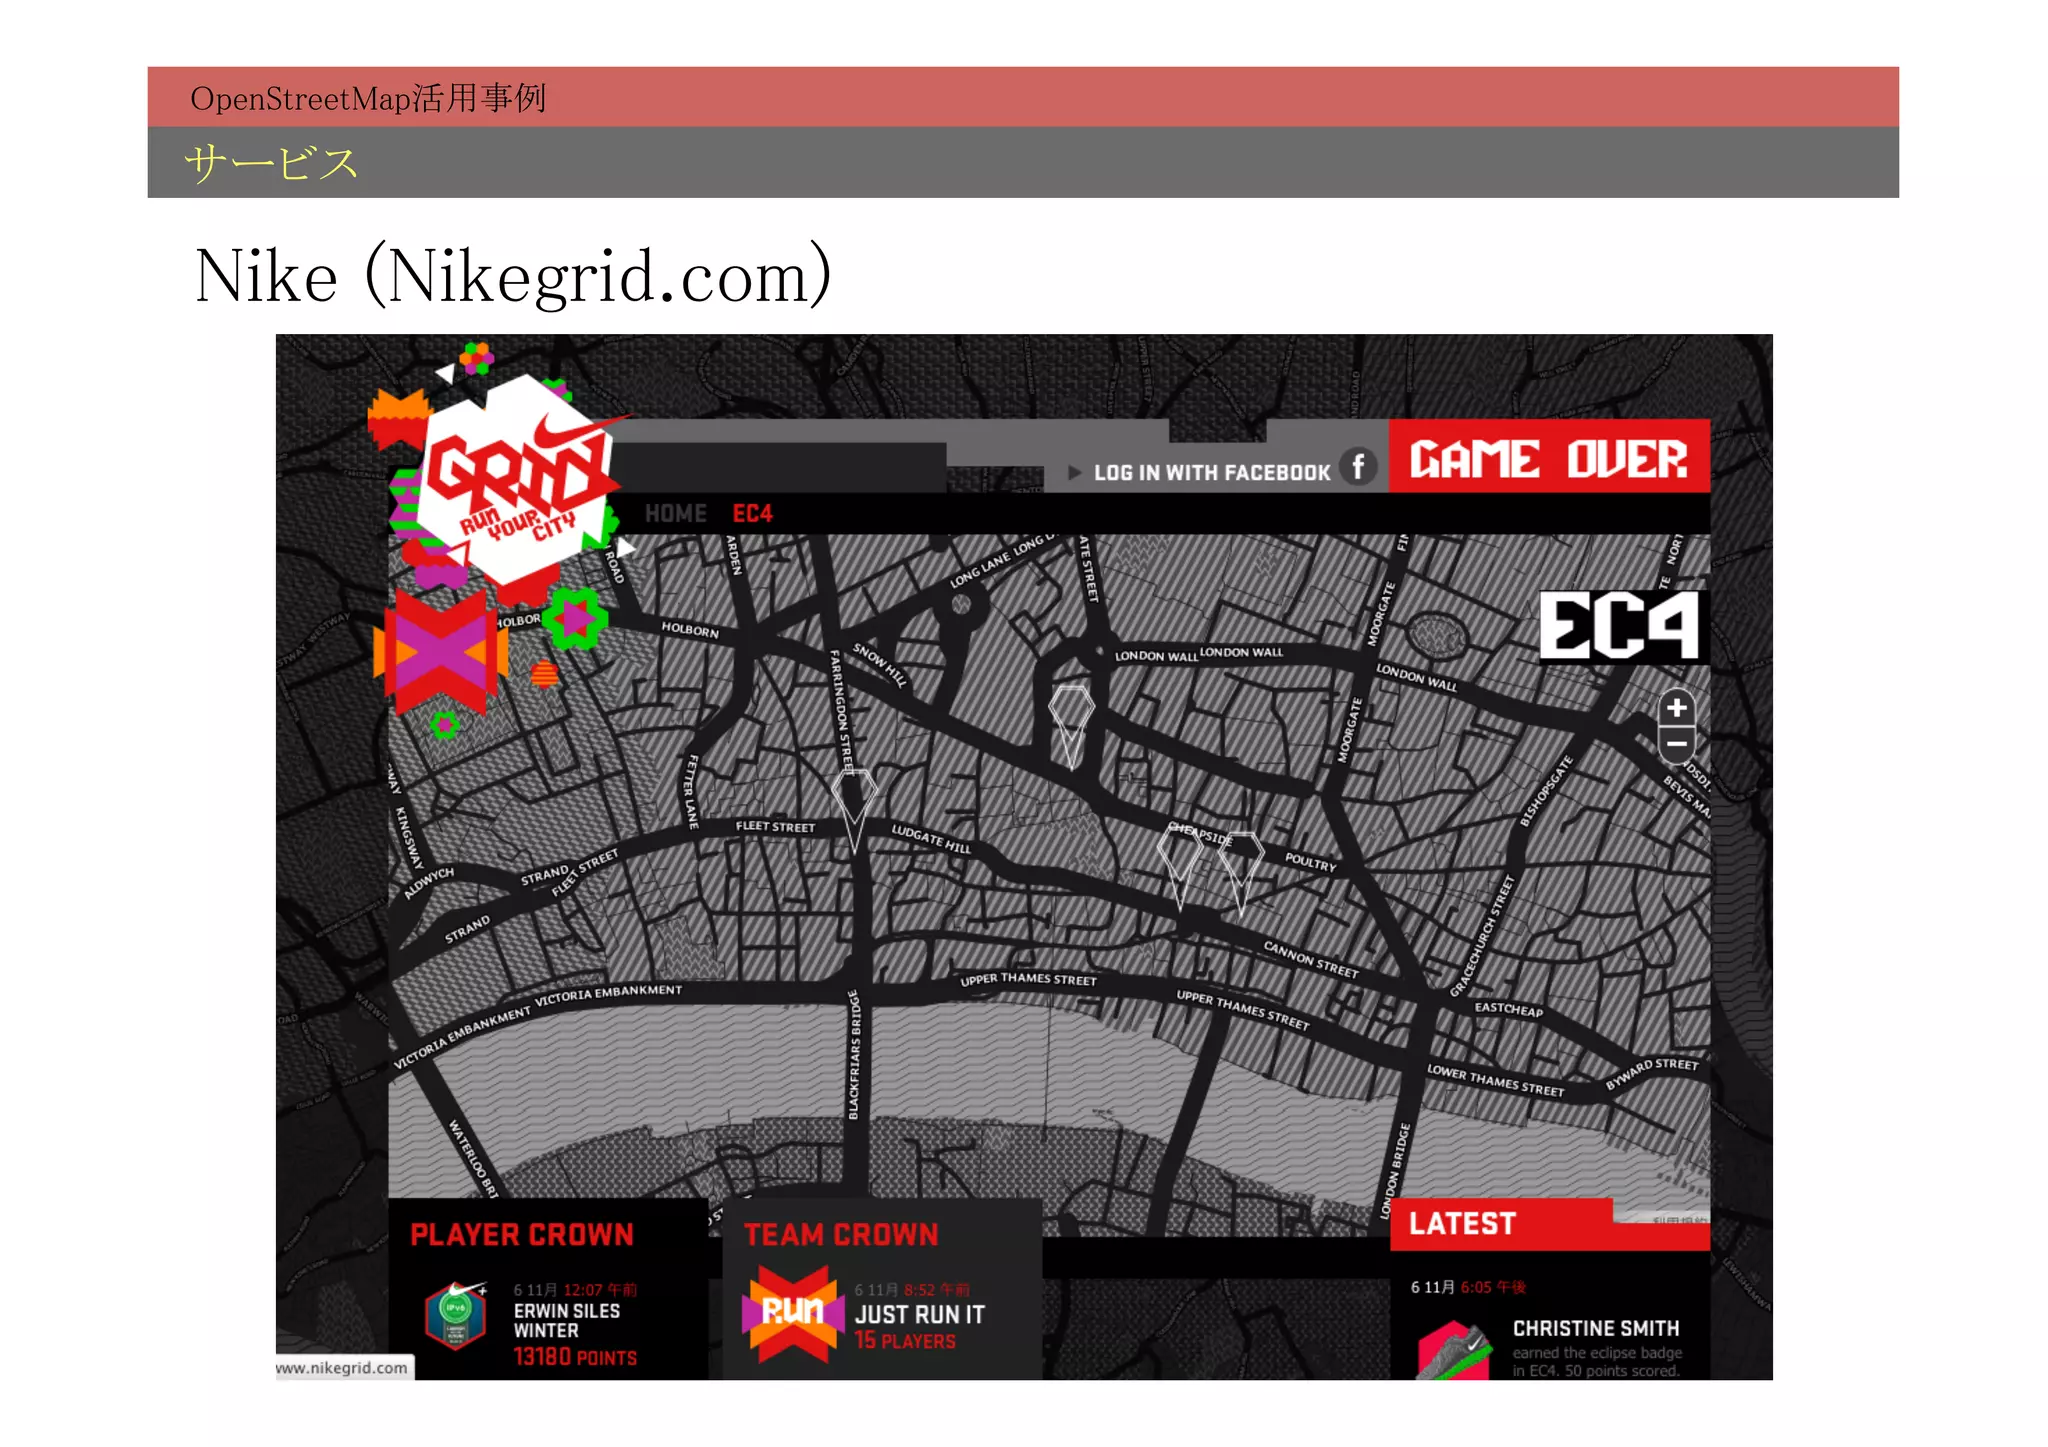Click the red and magenta X emblem
2048x1447 pixels.
point(440,653)
